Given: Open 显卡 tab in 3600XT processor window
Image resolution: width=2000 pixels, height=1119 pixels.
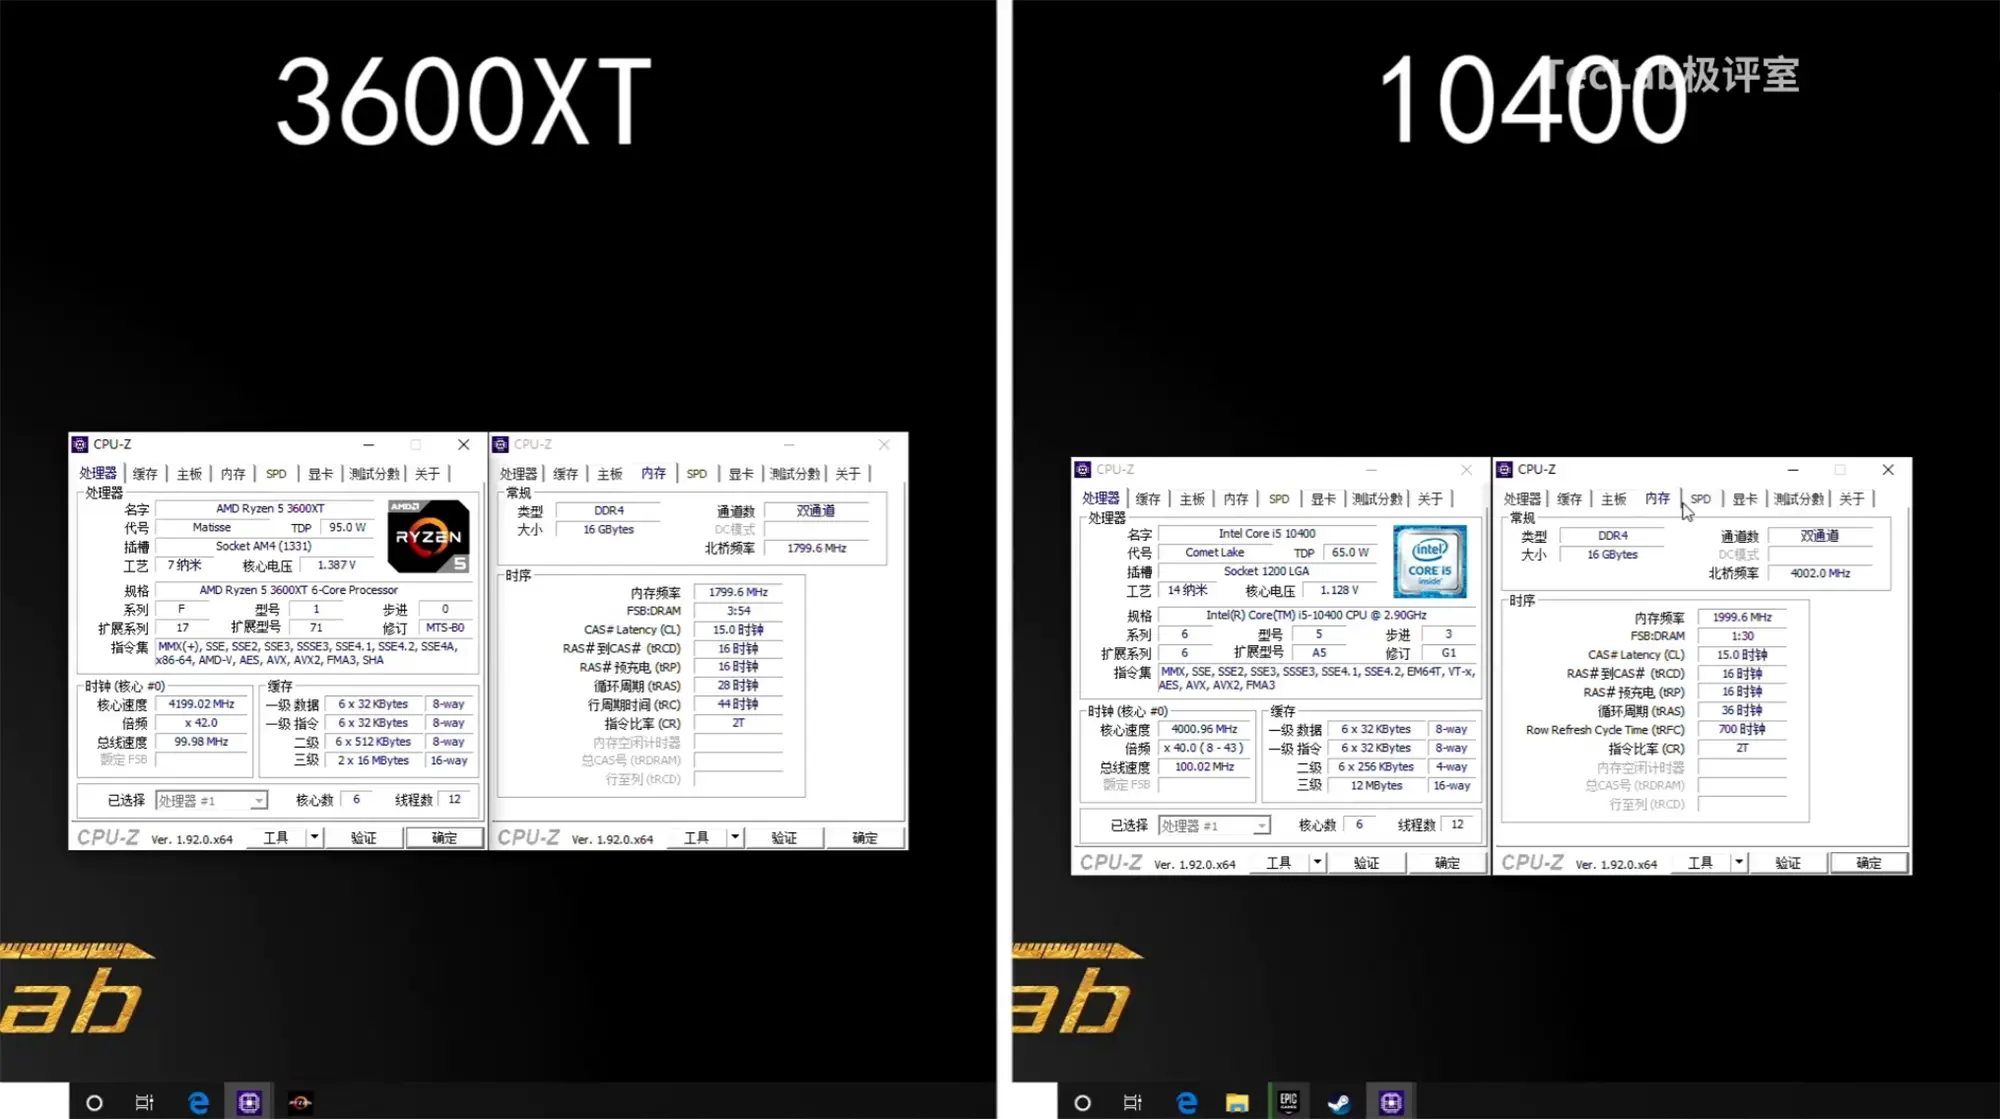Looking at the screenshot, I should [x=320, y=474].
